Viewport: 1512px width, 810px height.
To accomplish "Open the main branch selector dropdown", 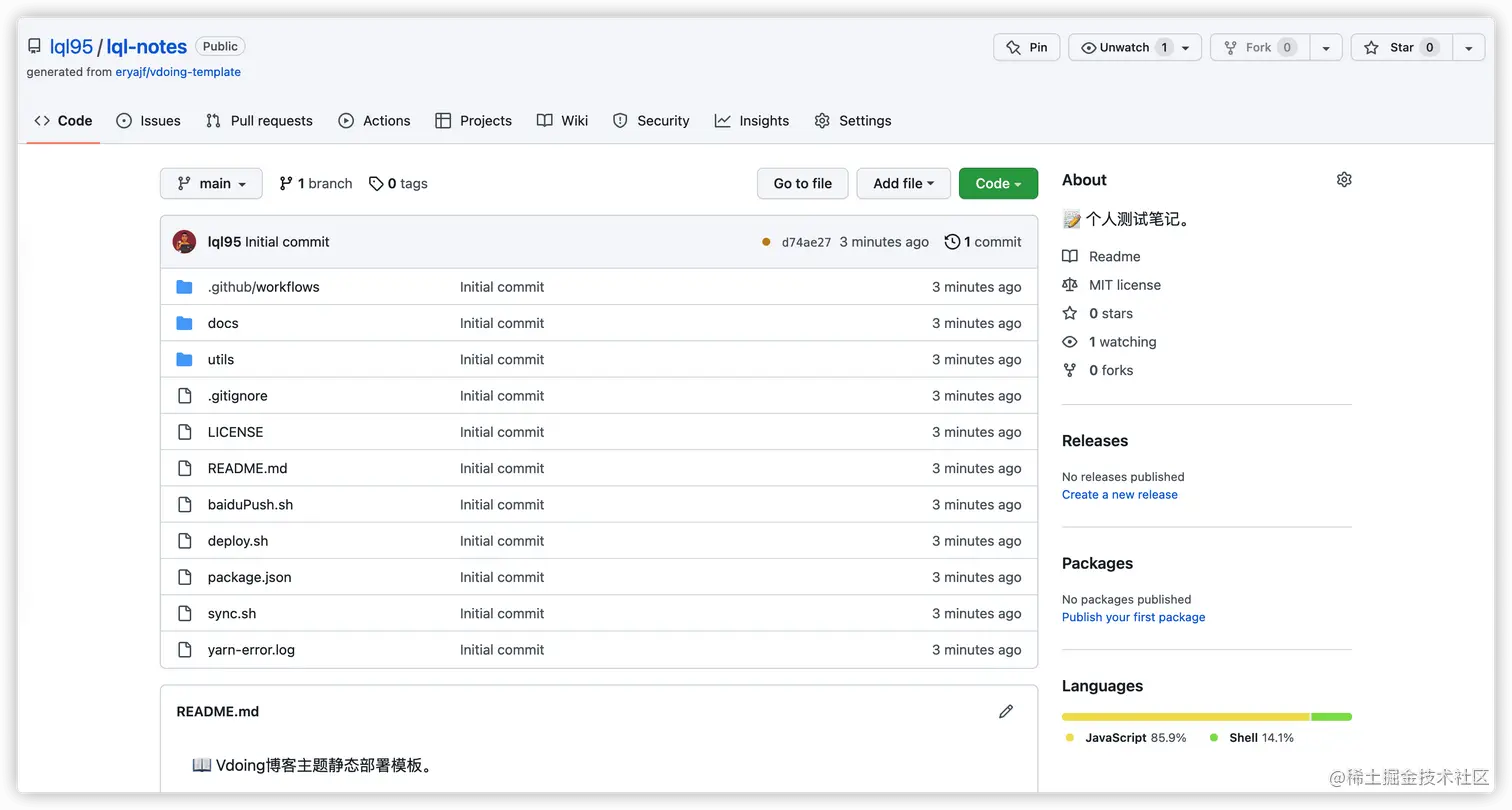I will point(211,184).
